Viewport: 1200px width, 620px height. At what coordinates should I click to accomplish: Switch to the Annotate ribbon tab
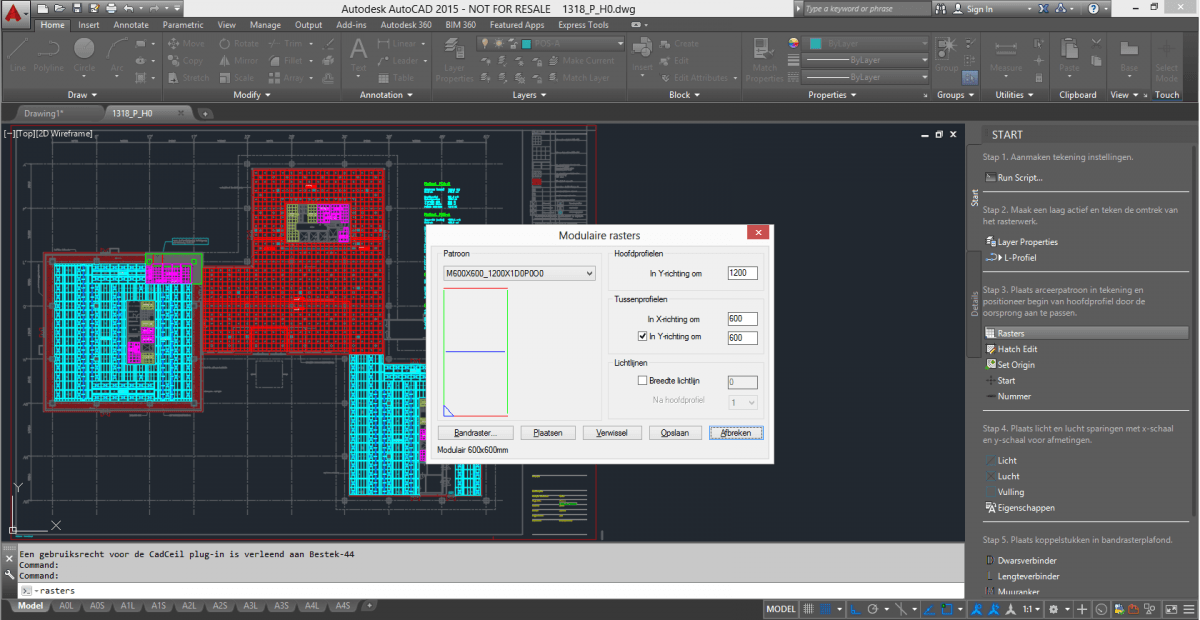(131, 25)
